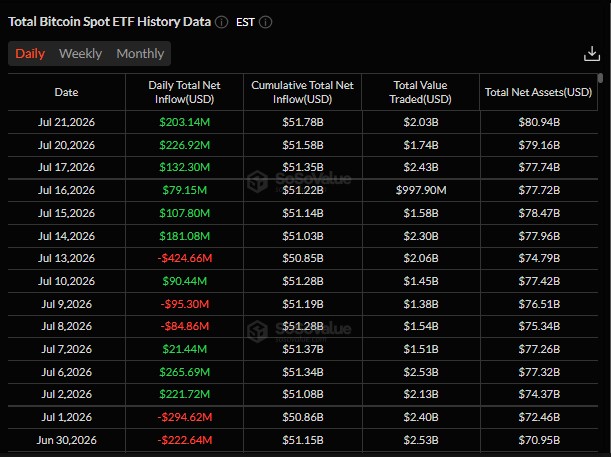Click Total Value Traded(USD) header

click(x=420, y=92)
